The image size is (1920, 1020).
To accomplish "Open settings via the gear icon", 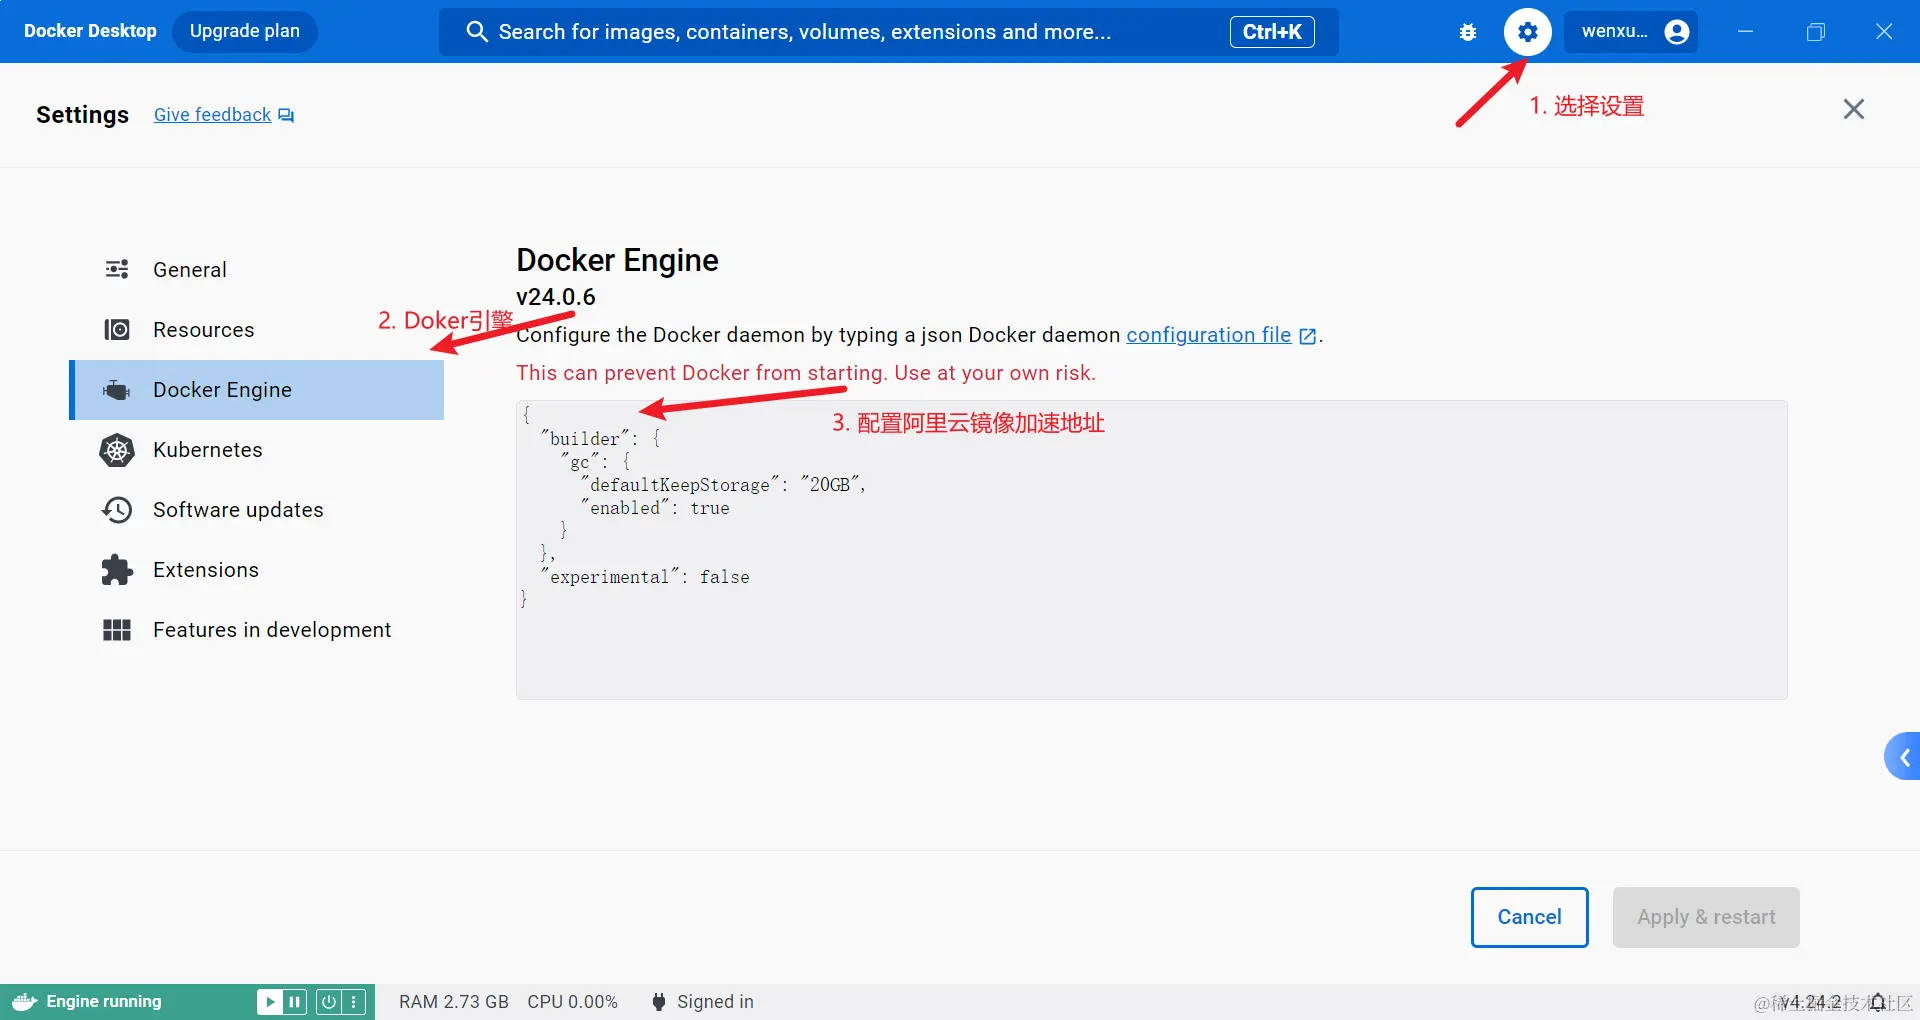I will coord(1527,32).
